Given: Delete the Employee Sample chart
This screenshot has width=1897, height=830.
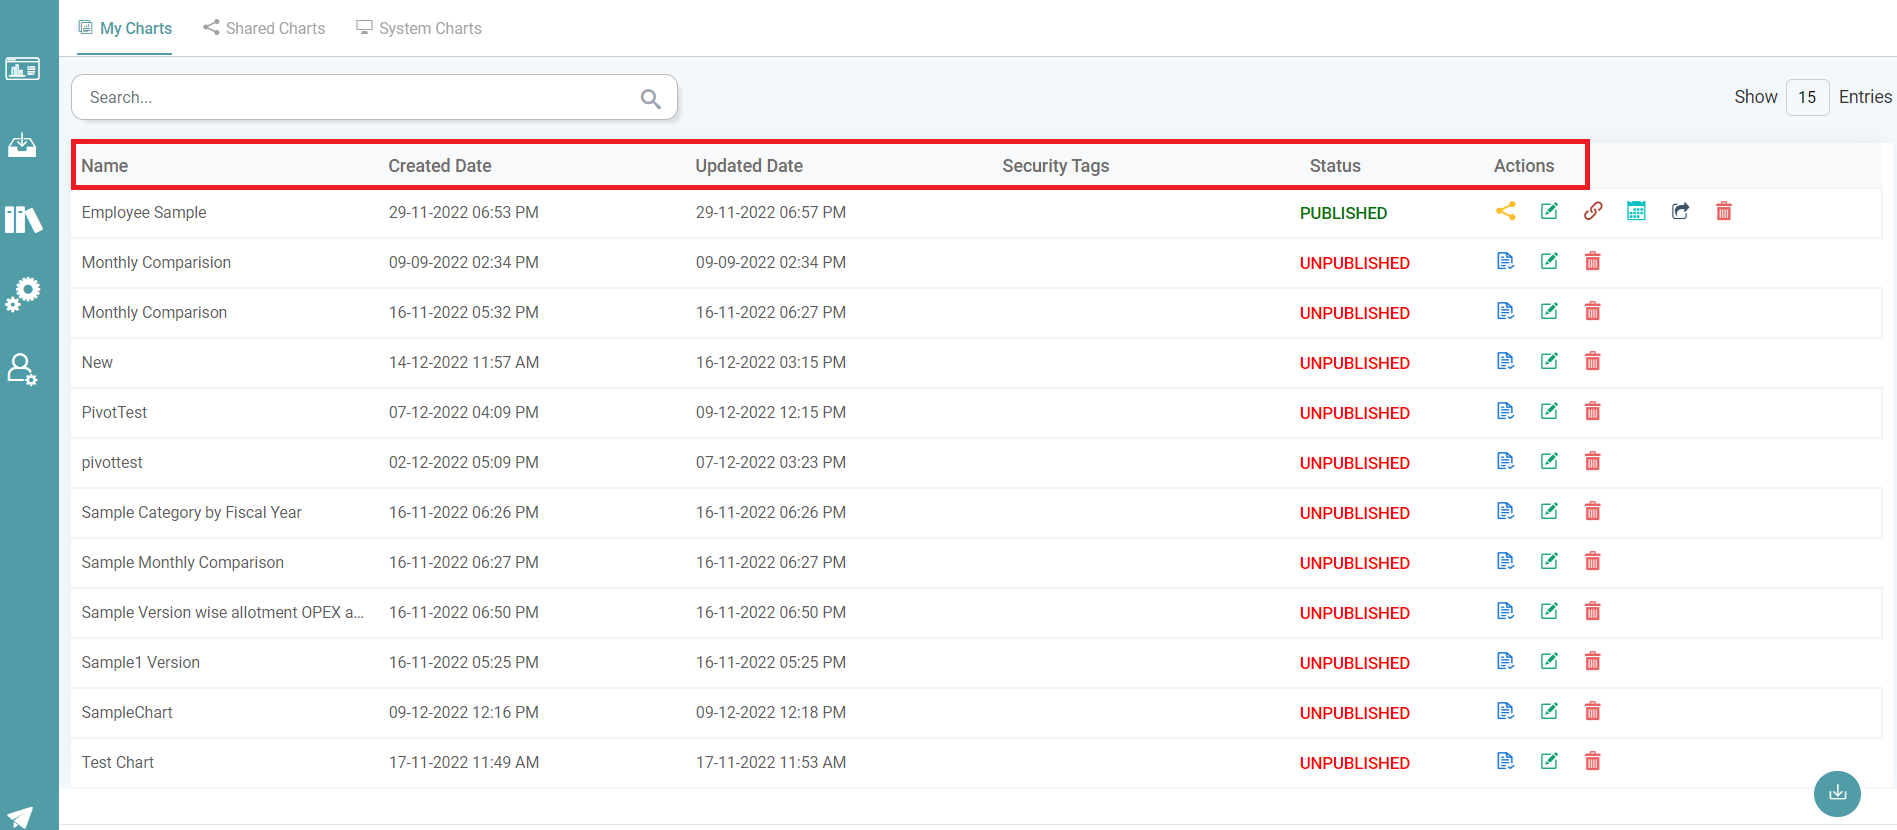Looking at the screenshot, I should (1723, 211).
